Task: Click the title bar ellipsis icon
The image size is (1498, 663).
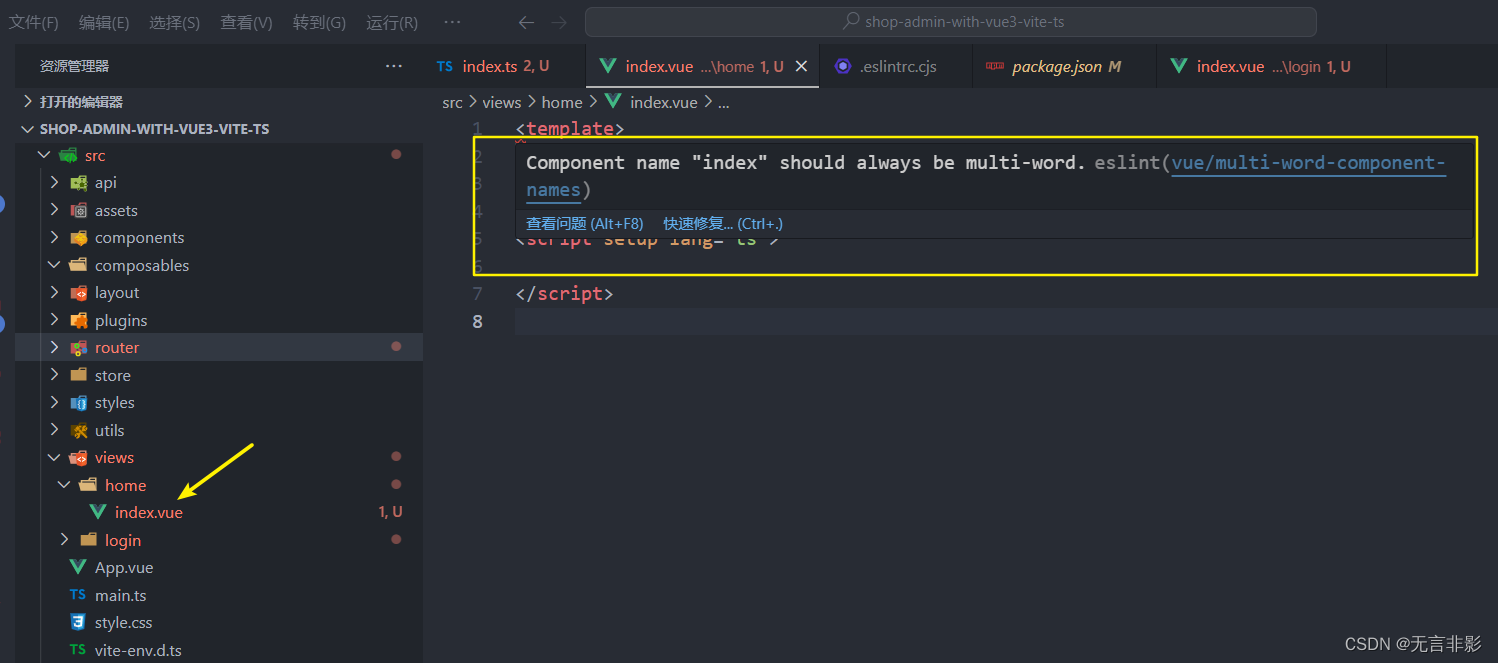Action: tap(452, 22)
